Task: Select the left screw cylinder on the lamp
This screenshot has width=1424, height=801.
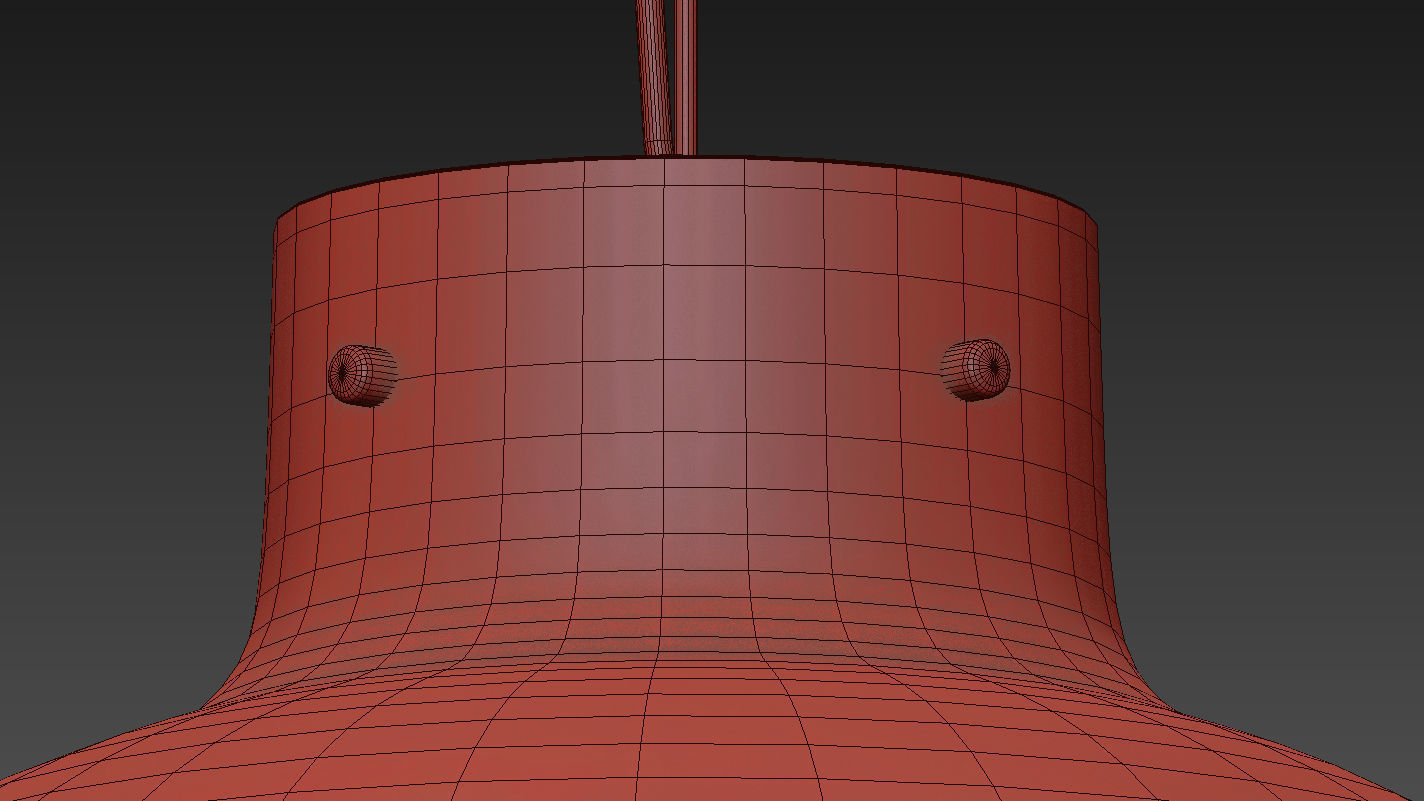Action: (x=362, y=375)
